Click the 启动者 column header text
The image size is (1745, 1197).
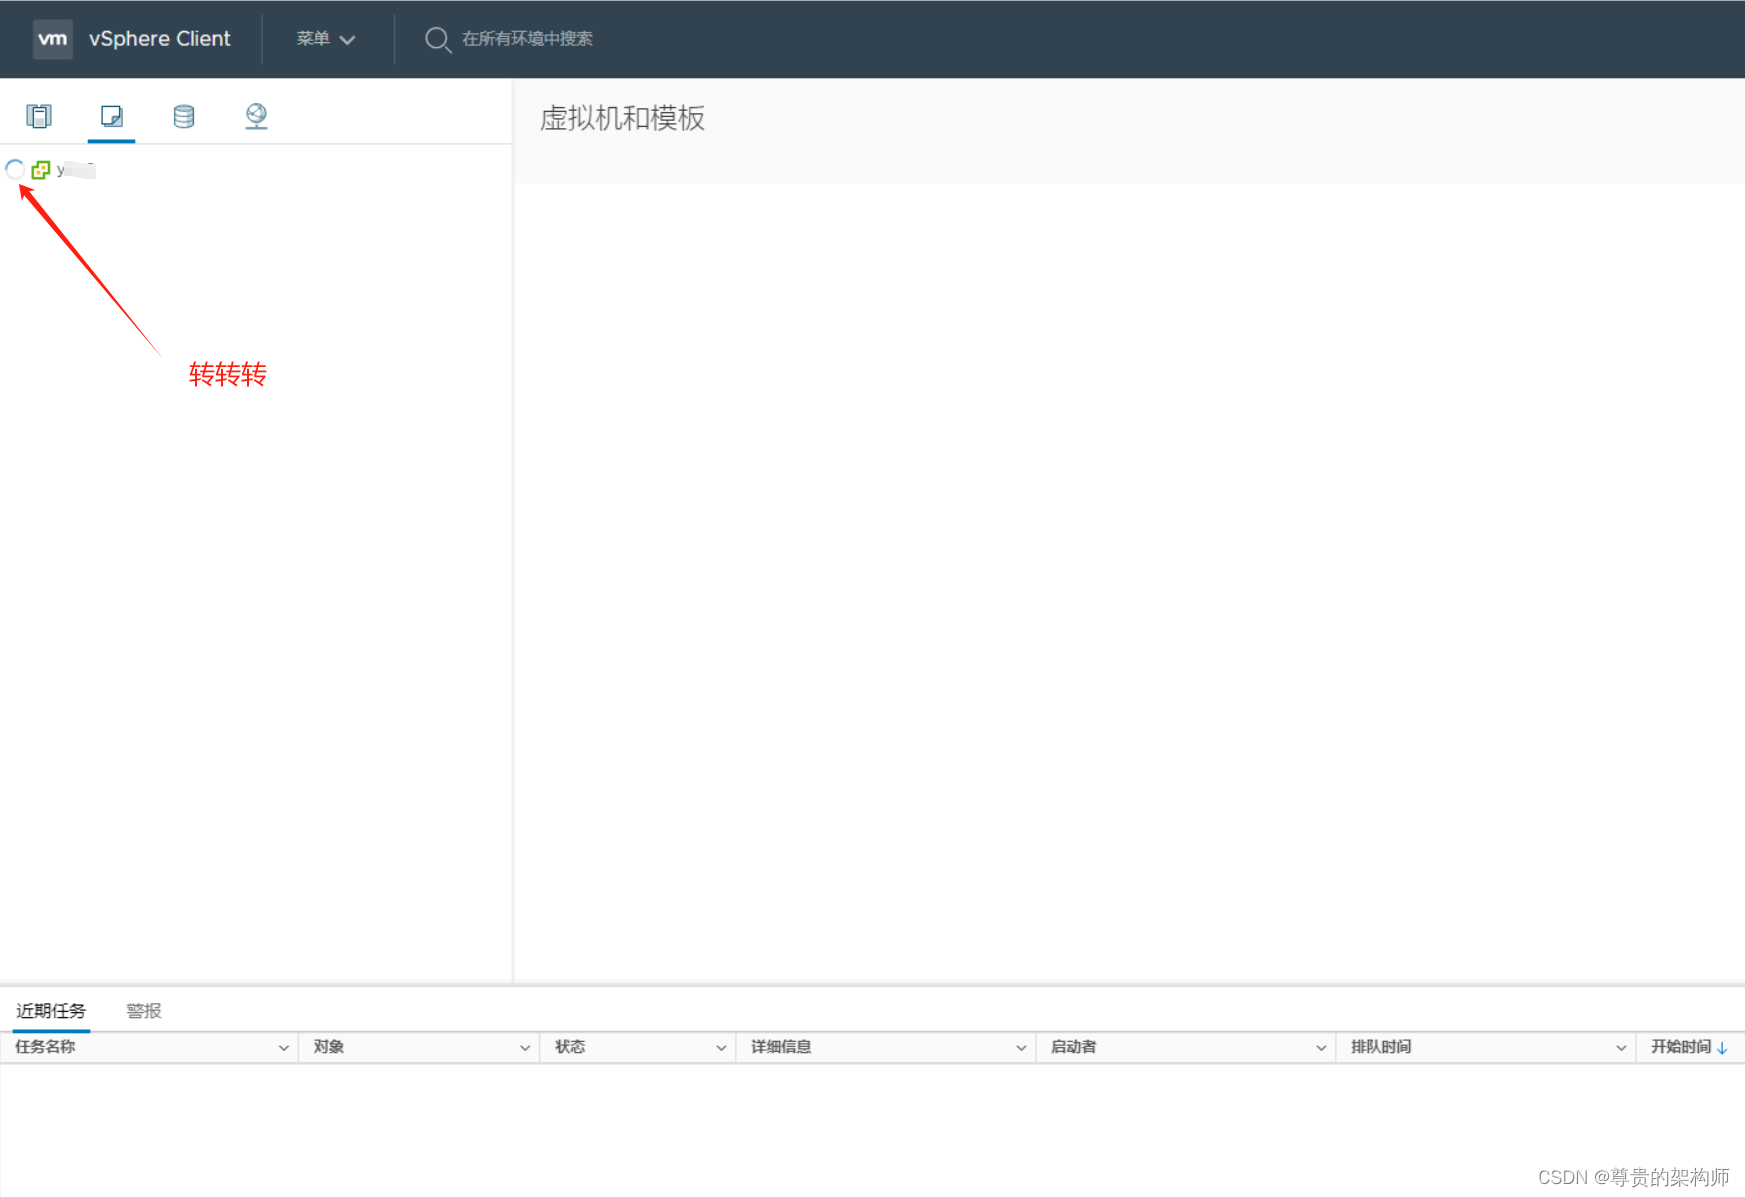[1074, 1047]
